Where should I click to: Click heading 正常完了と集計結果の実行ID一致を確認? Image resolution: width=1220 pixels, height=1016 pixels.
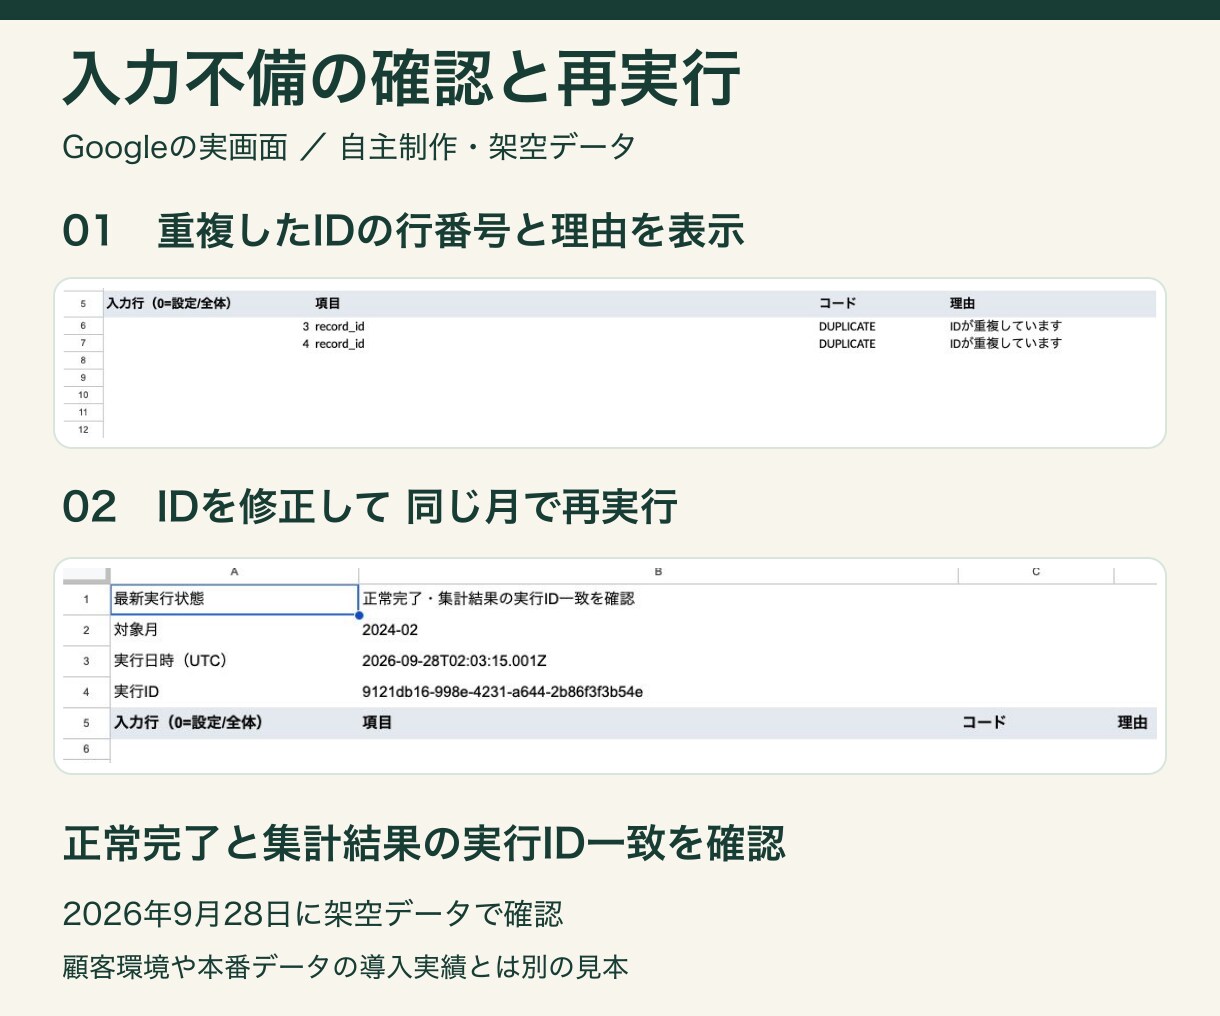[x=424, y=843]
